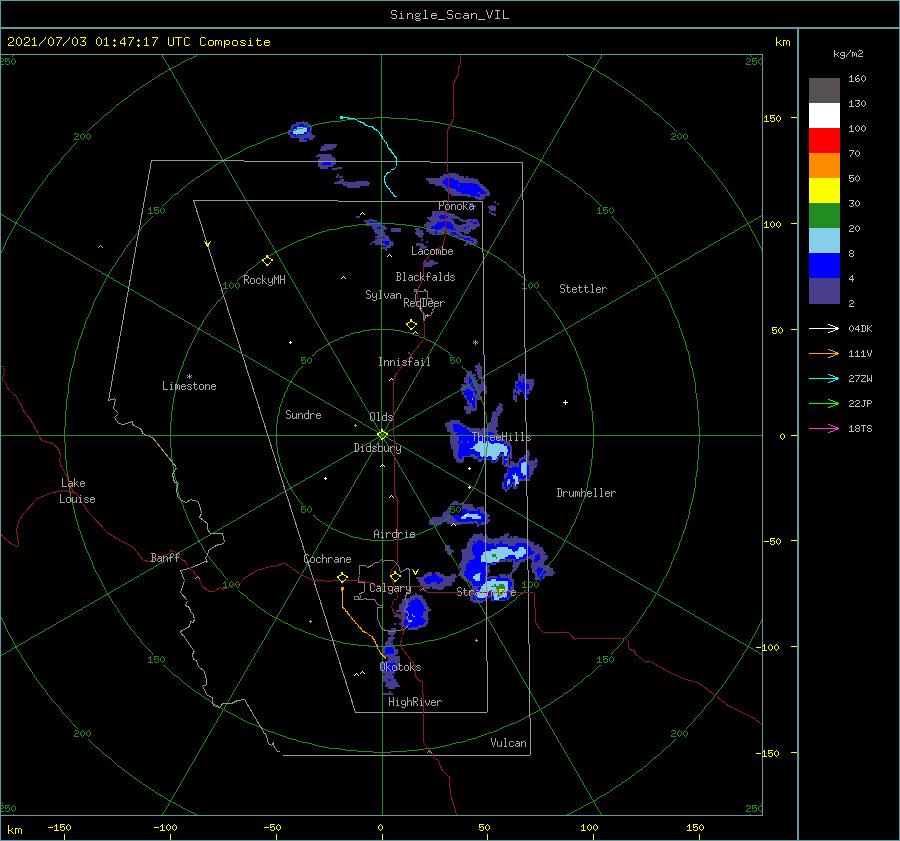Click the green-core storm cell near Strathmore
The width and height of the screenshot is (900, 841).
(494, 588)
